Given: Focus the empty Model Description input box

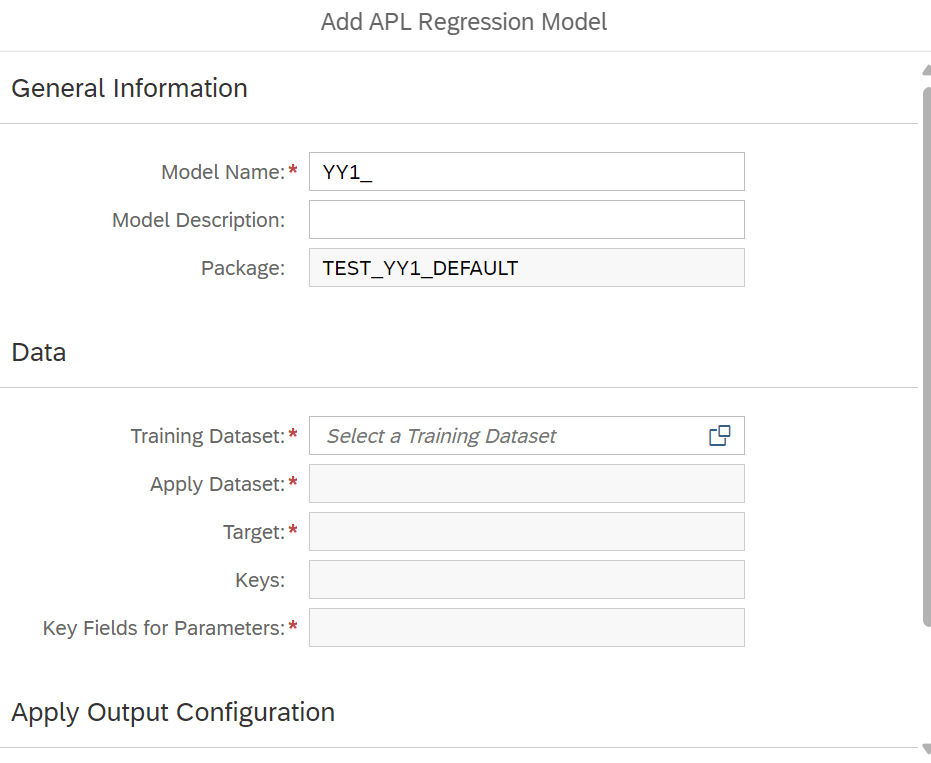Looking at the screenshot, I should pyautogui.click(x=527, y=220).
